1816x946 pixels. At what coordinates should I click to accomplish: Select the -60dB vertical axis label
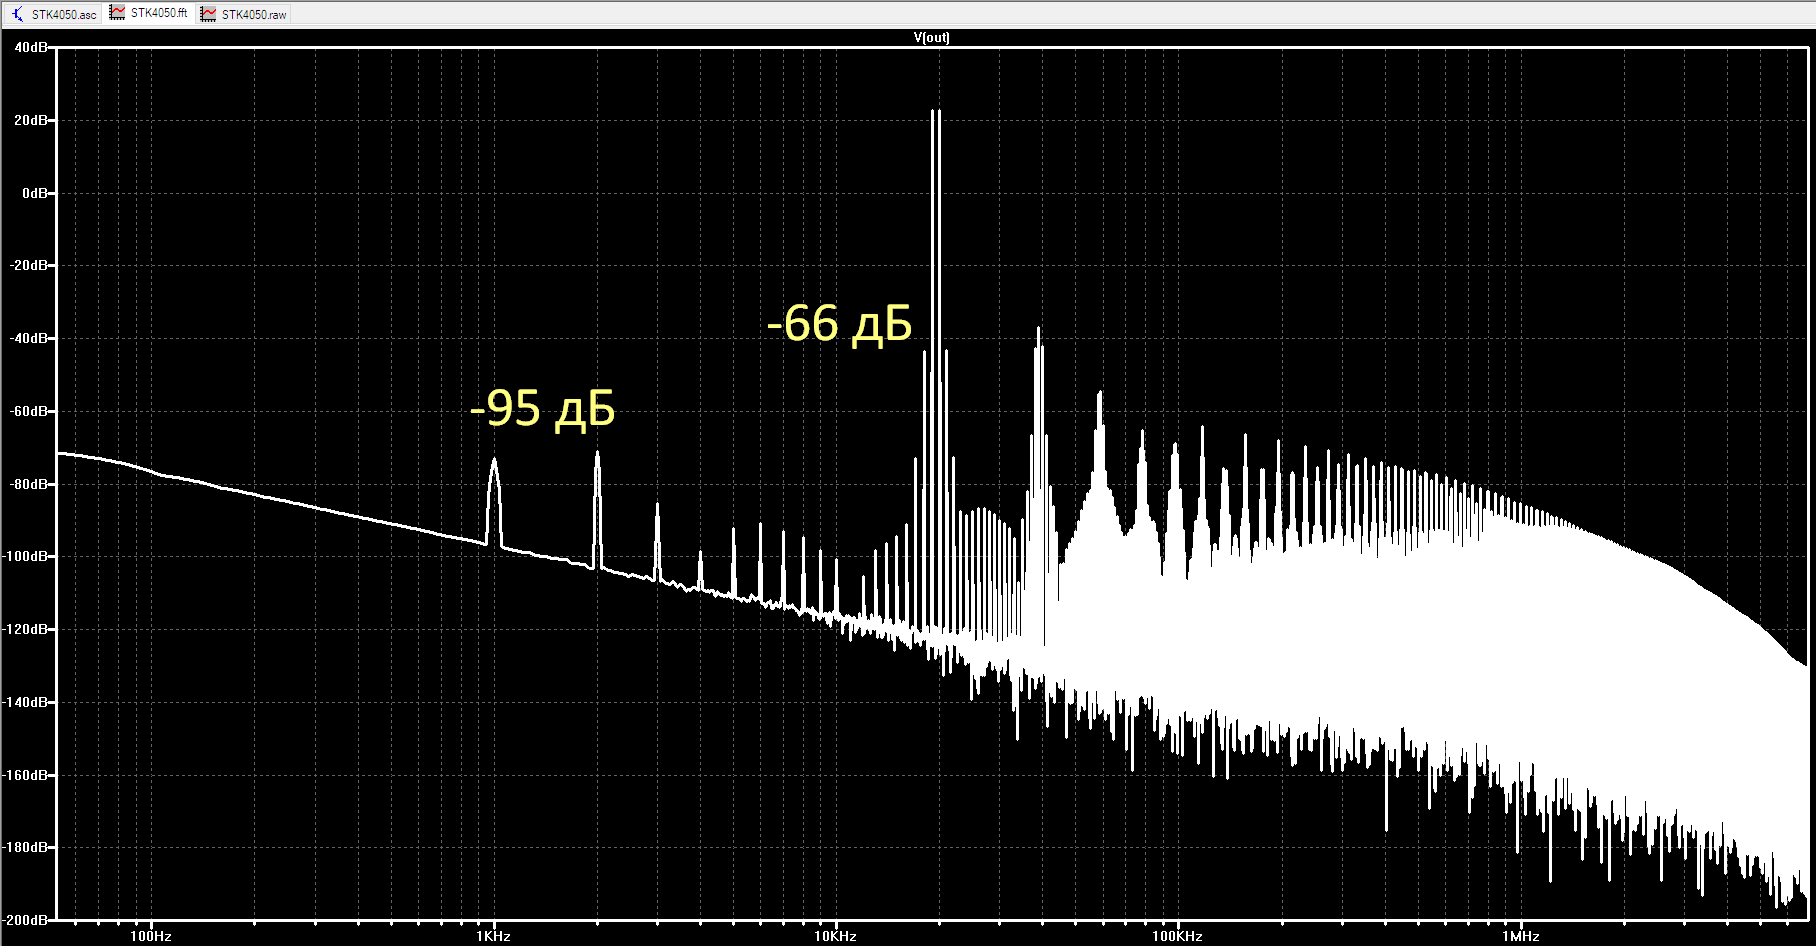(x=28, y=411)
